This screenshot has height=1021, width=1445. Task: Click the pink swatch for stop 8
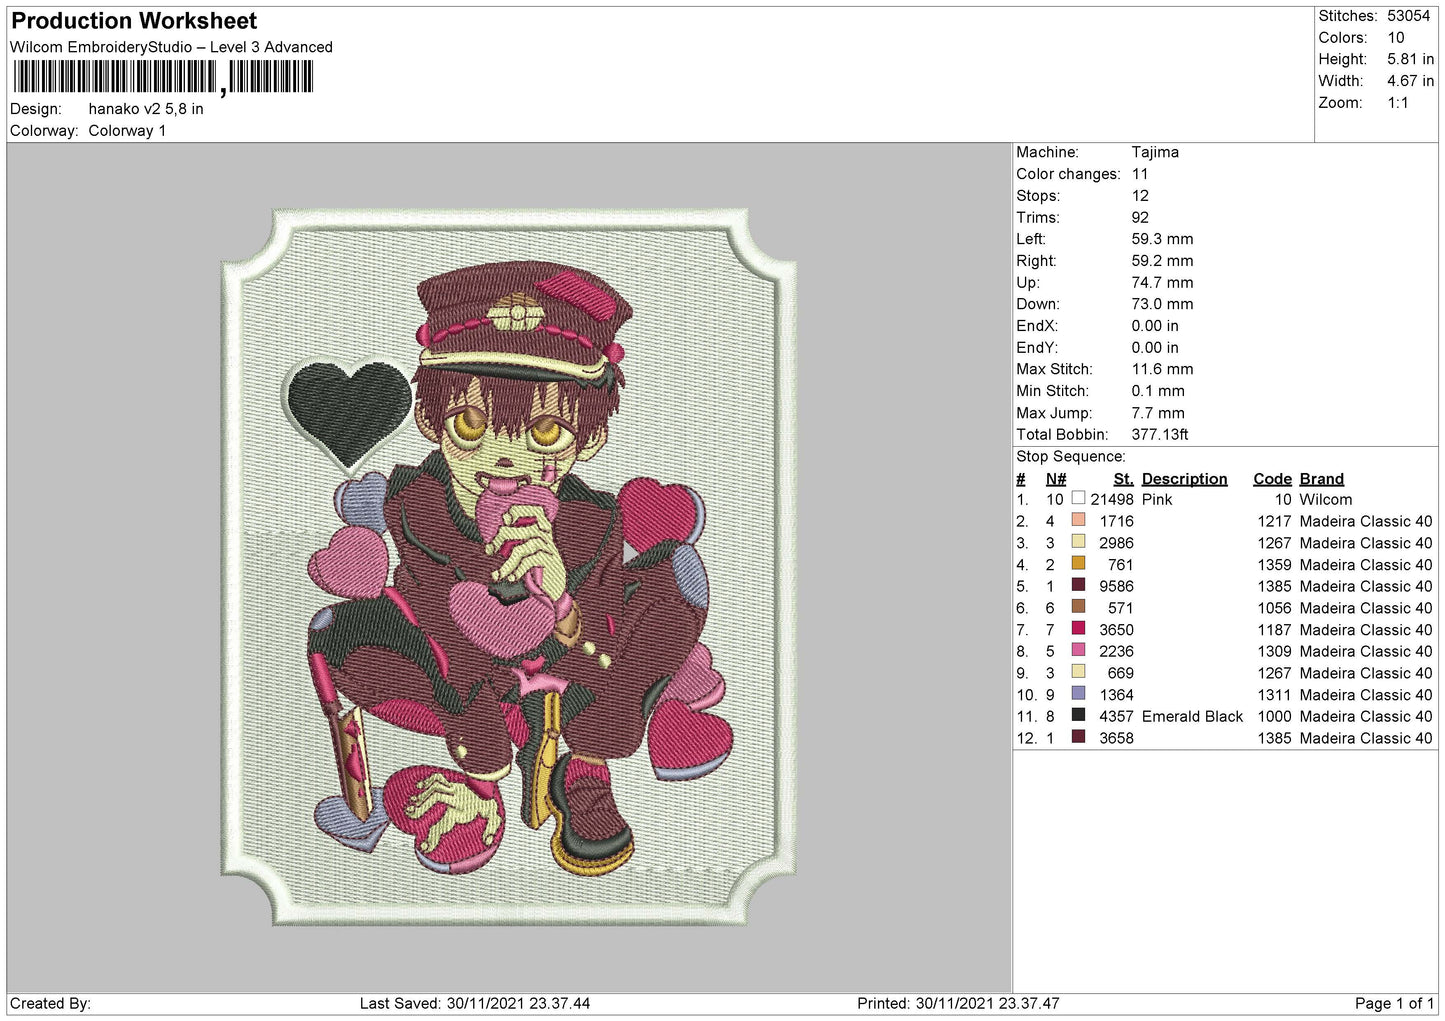(x=1078, y=650)
